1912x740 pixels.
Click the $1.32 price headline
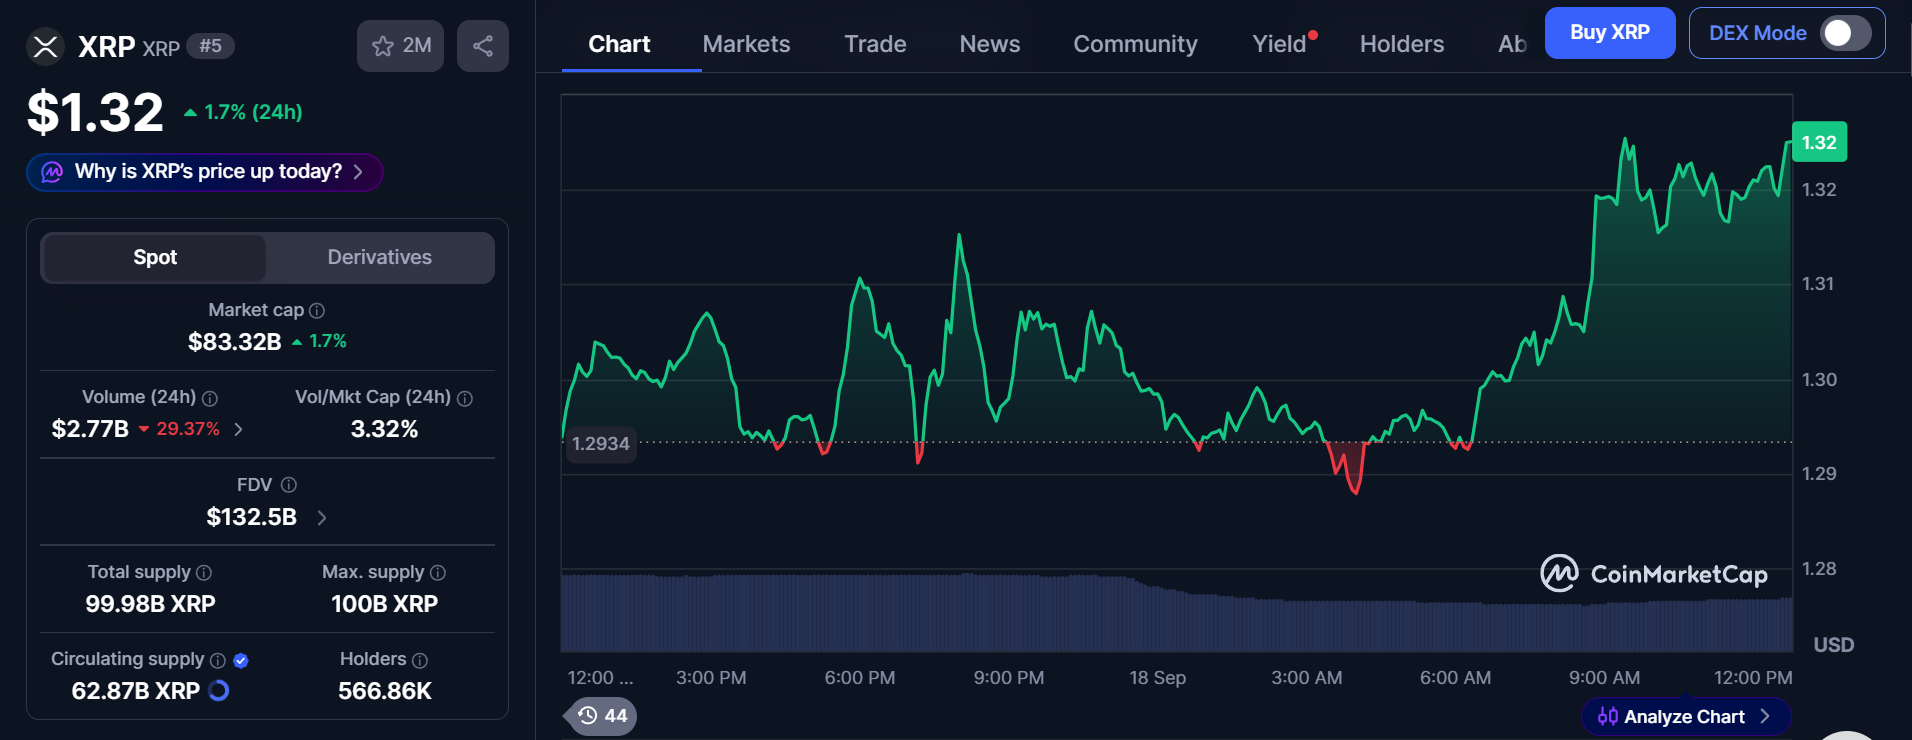click(x=95, y=112)
